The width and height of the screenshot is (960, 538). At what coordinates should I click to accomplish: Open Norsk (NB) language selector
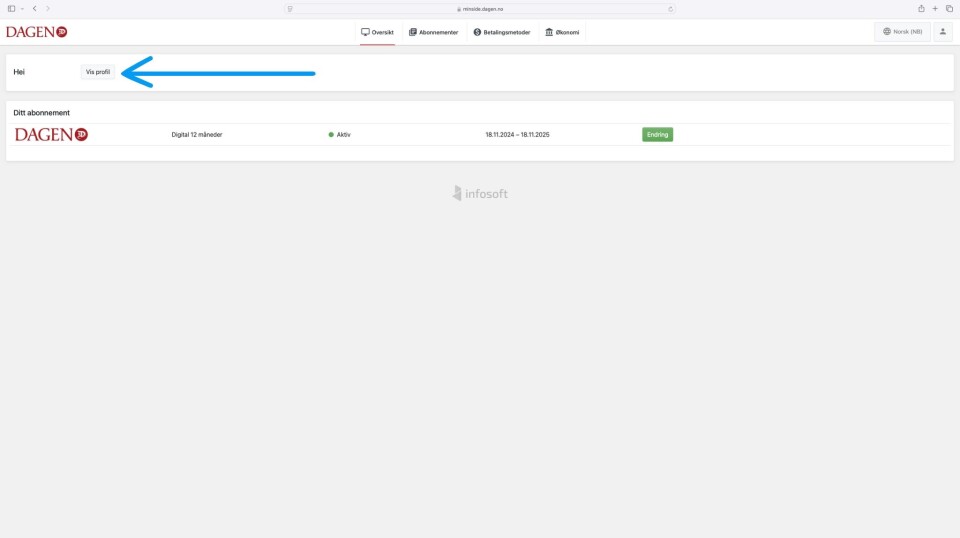pyautogui.click(x=902, y=32)
